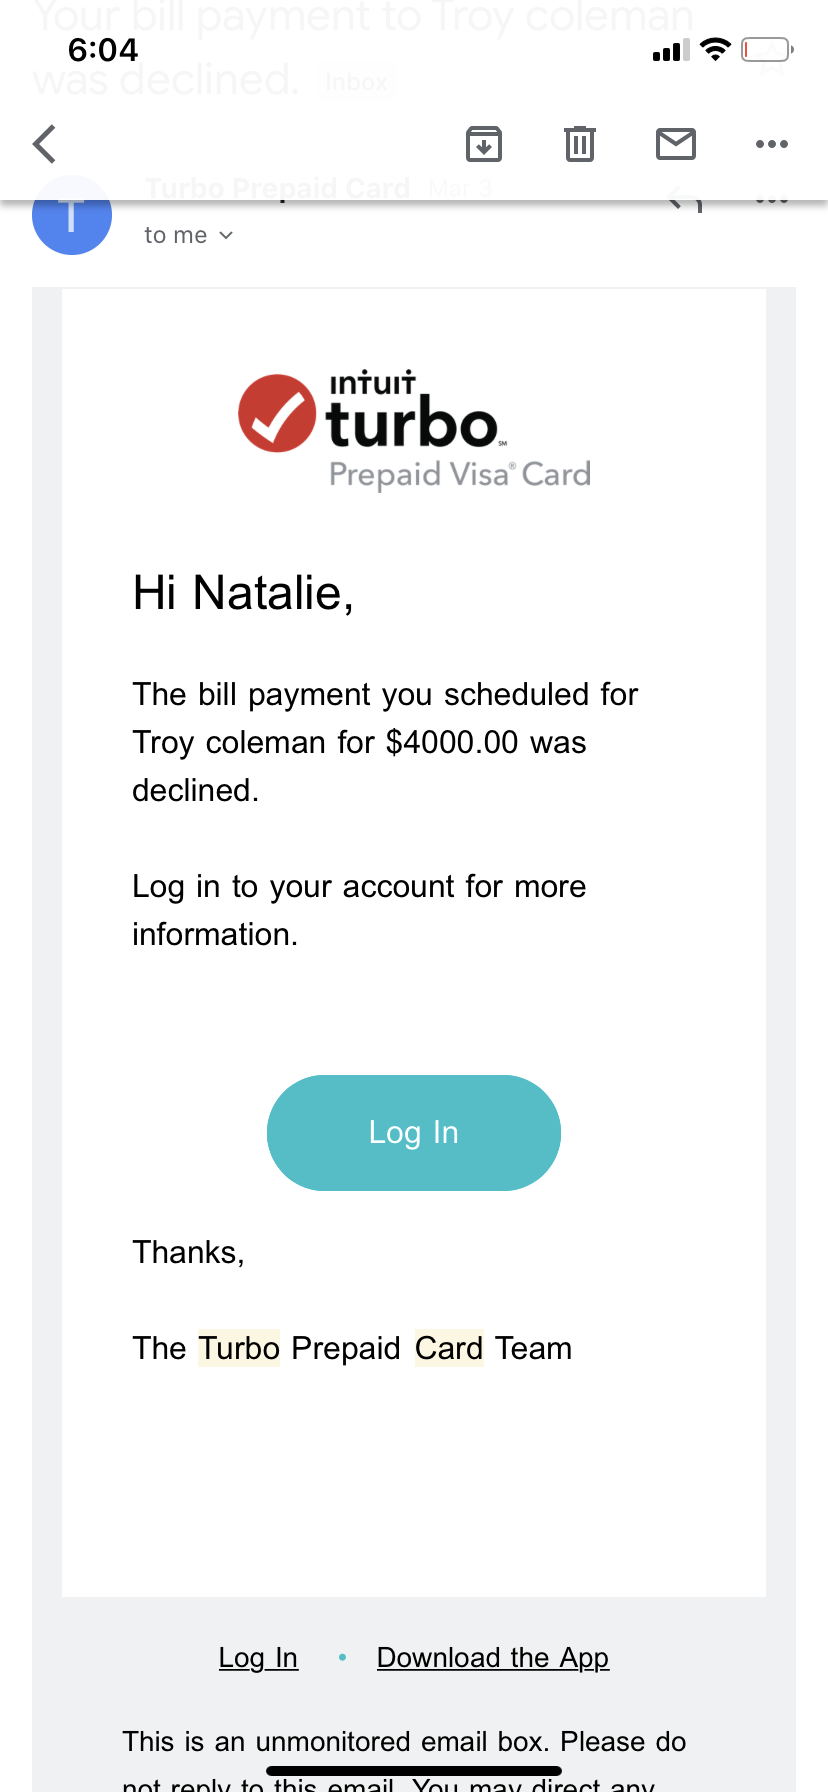Open the underlined Log In footer link

[x=258, y=1658]
